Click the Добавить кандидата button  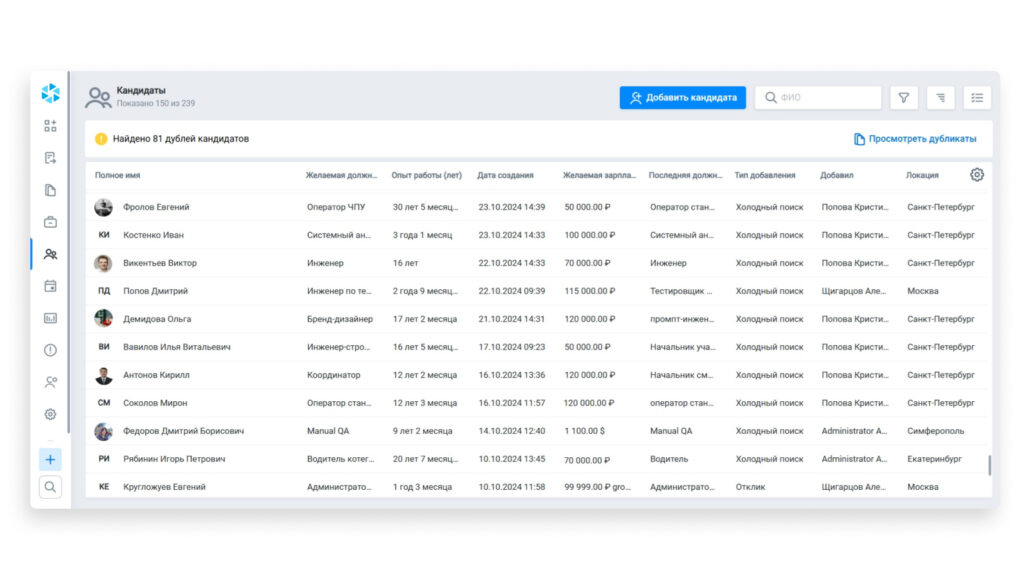click(682, 97)
